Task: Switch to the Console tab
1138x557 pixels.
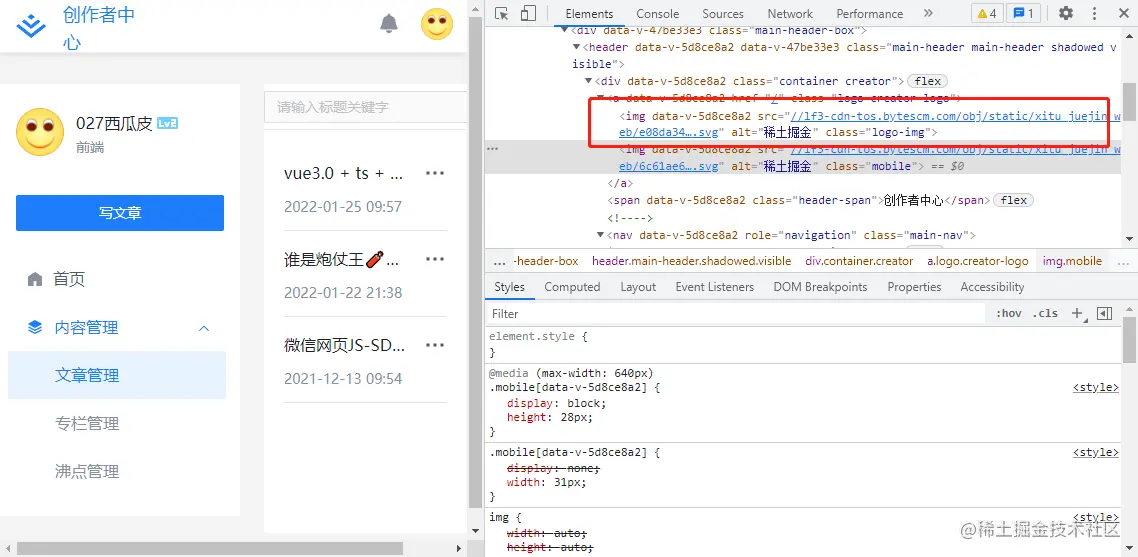Action: tap(656, 14)
